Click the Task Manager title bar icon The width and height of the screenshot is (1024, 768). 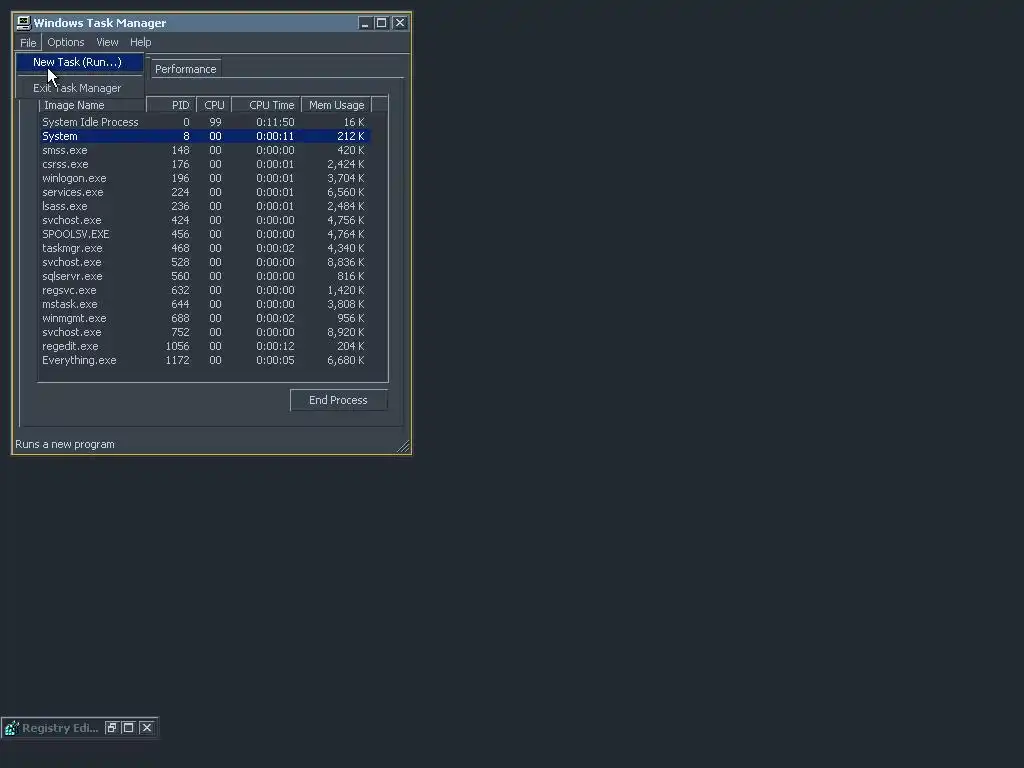24,23
